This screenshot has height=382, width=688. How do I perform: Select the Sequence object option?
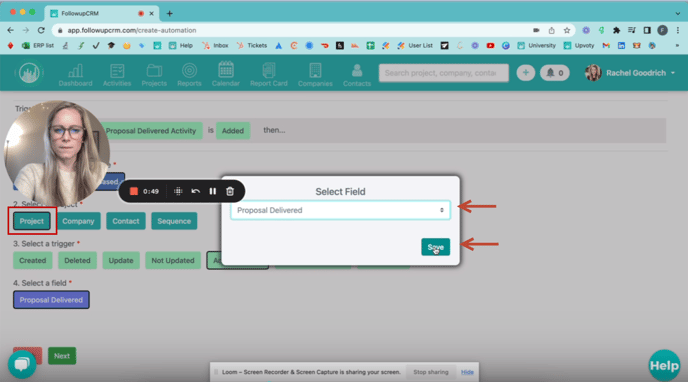point(174,221)
